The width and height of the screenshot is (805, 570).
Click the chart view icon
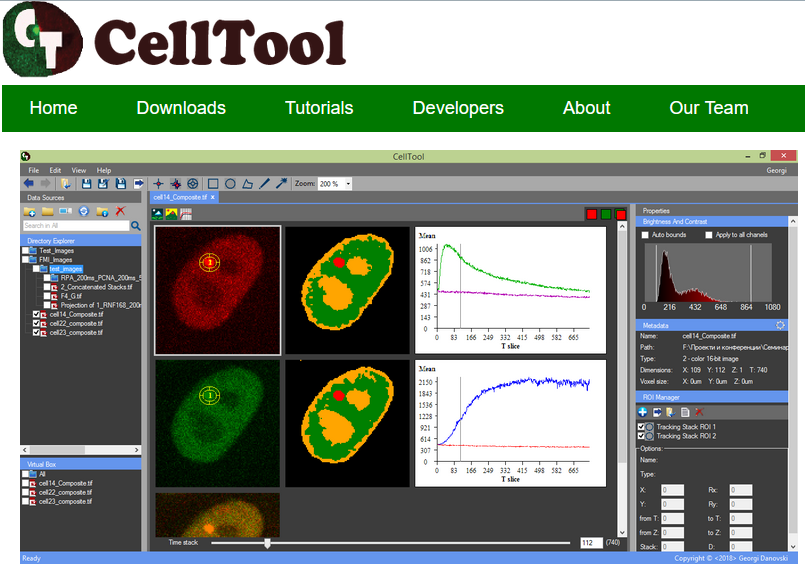[186, 214]
